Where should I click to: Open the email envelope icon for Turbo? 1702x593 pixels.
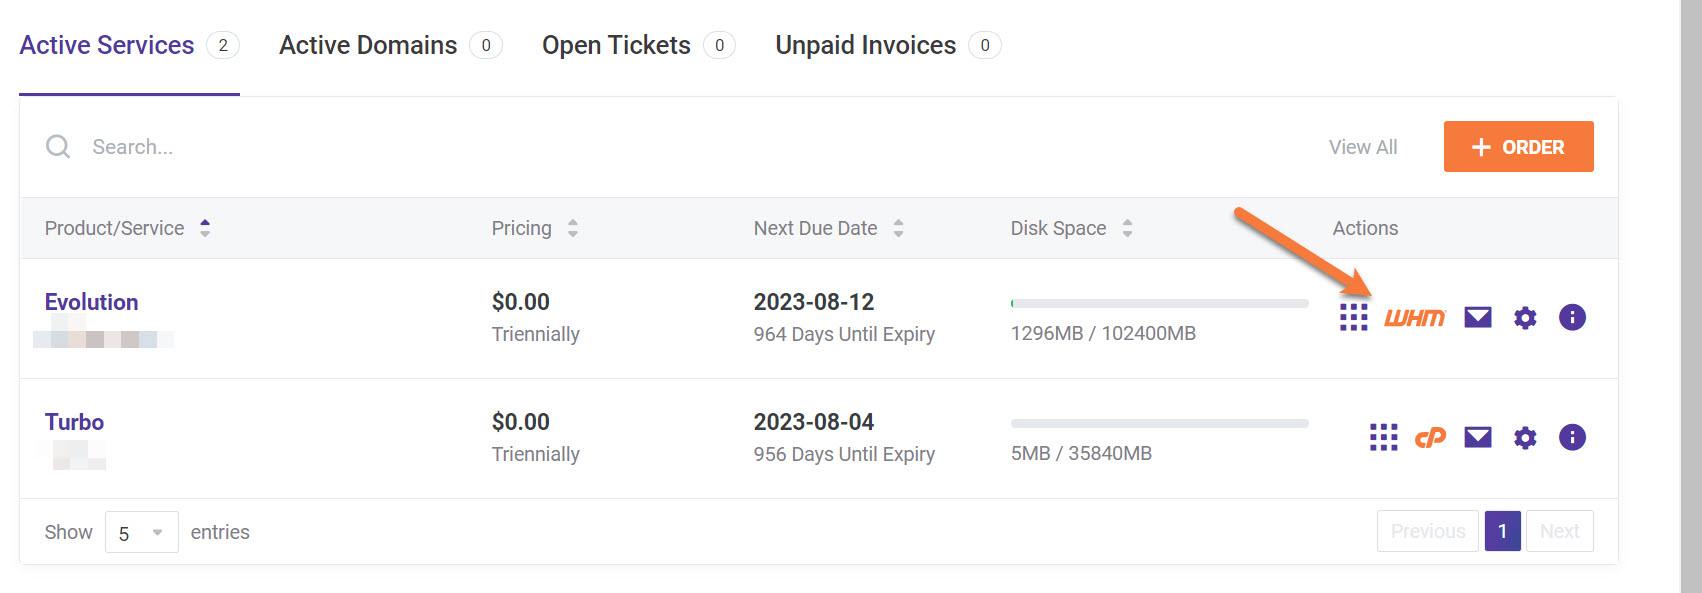click(1477, 437)
